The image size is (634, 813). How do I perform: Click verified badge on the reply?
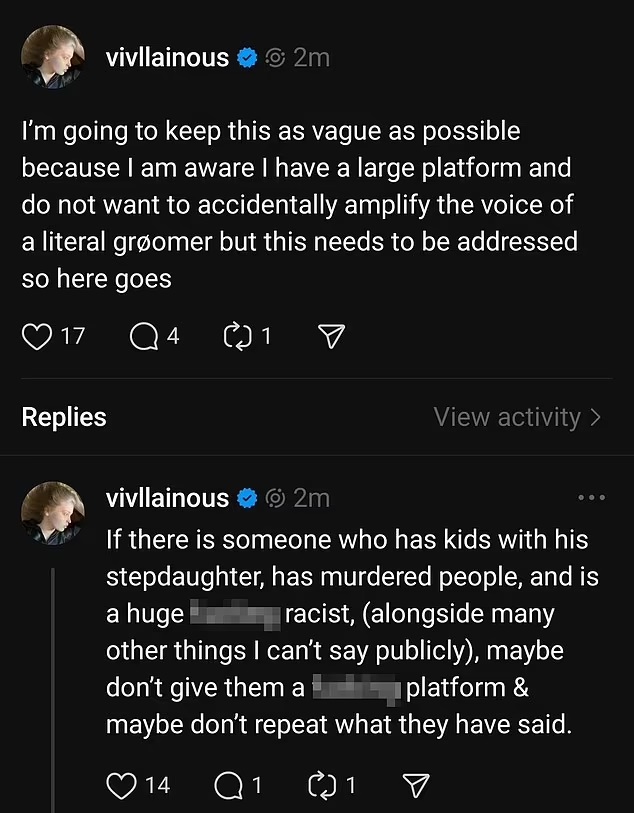tap(247, 497)
